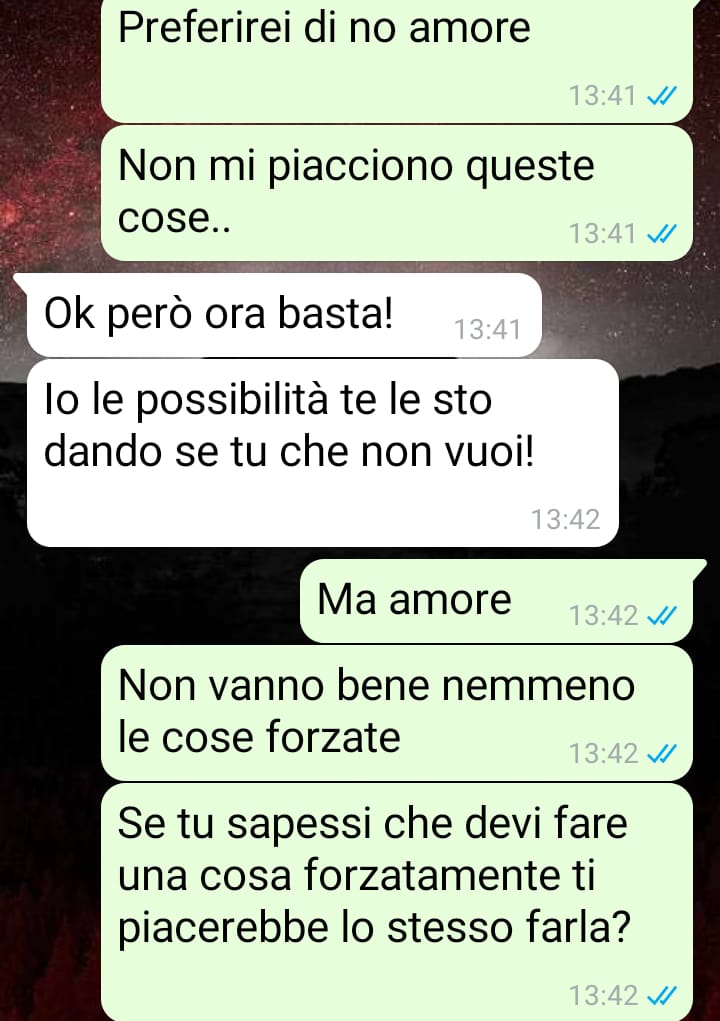
Task: Tap read receipt on 'Preferirei di no amore'
Action: pos(661,96)
